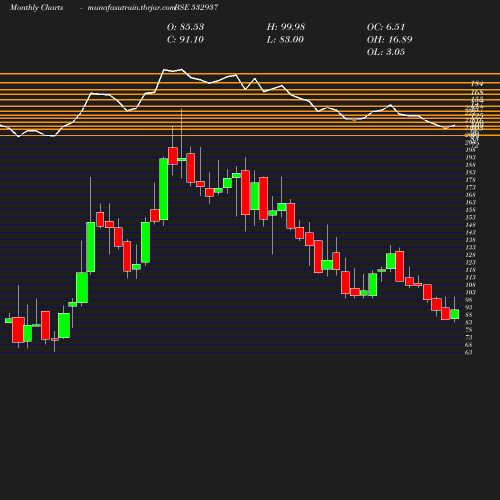Image resolution: width=500 pixels, height=500 pixels.
Task: Click the 173 price axis label
Action: (x=470, y=187)
